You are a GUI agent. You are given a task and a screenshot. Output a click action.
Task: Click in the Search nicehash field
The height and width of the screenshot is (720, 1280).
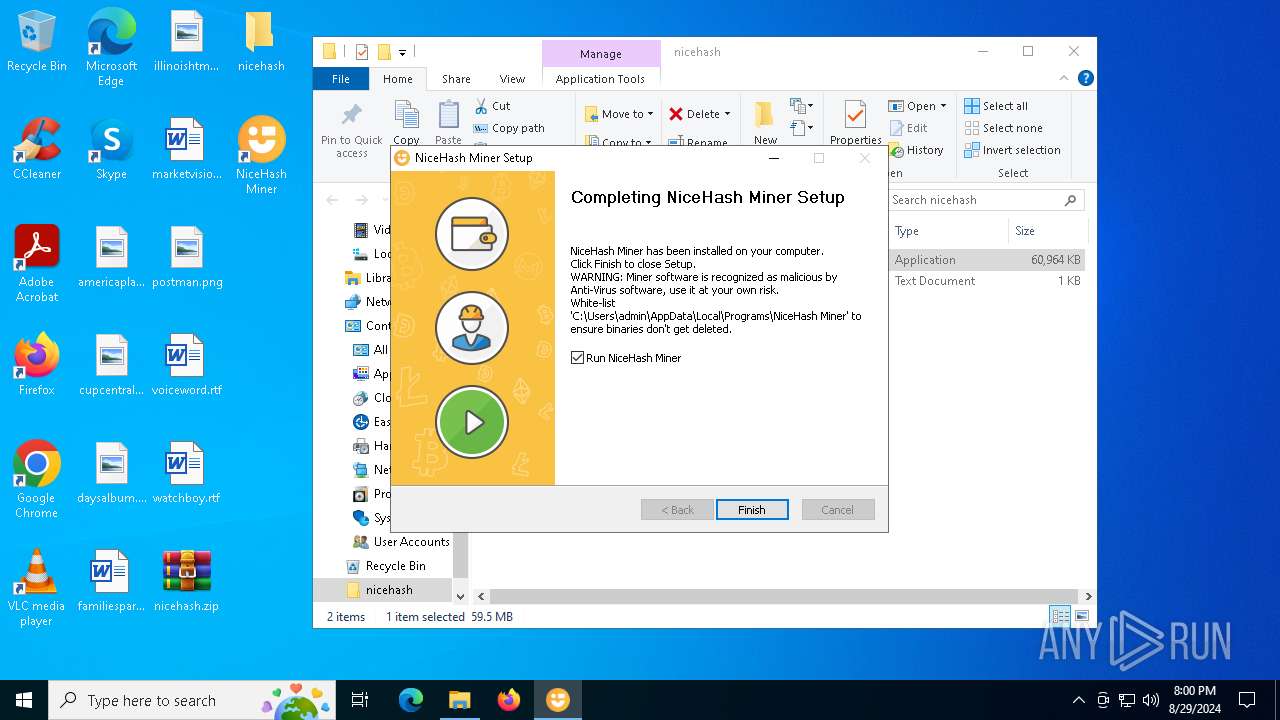click(x=986, y=200)
